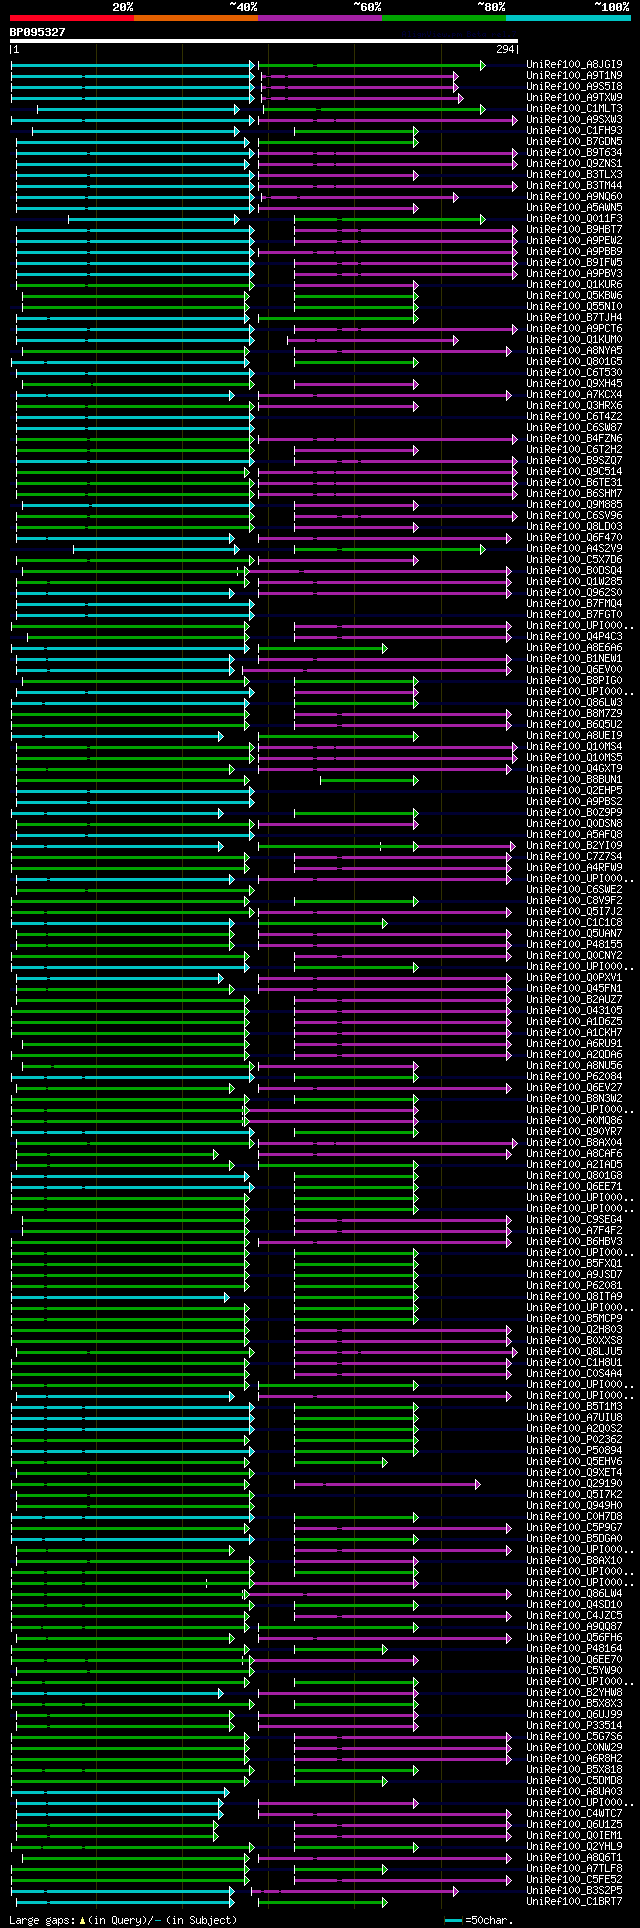Select the UniRef100_Q5KBW6 label
This screenshot has width=640, height=1928.
(574, 296)
